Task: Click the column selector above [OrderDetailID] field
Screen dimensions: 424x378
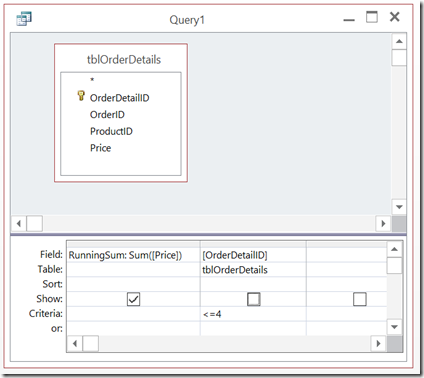Action: coord(253,244)
